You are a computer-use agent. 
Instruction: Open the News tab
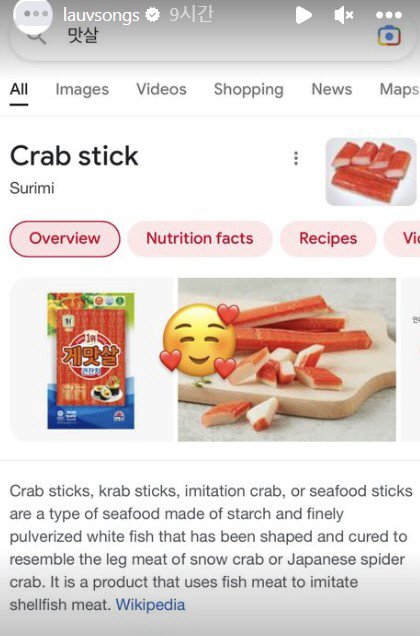(x=332, y=89)
